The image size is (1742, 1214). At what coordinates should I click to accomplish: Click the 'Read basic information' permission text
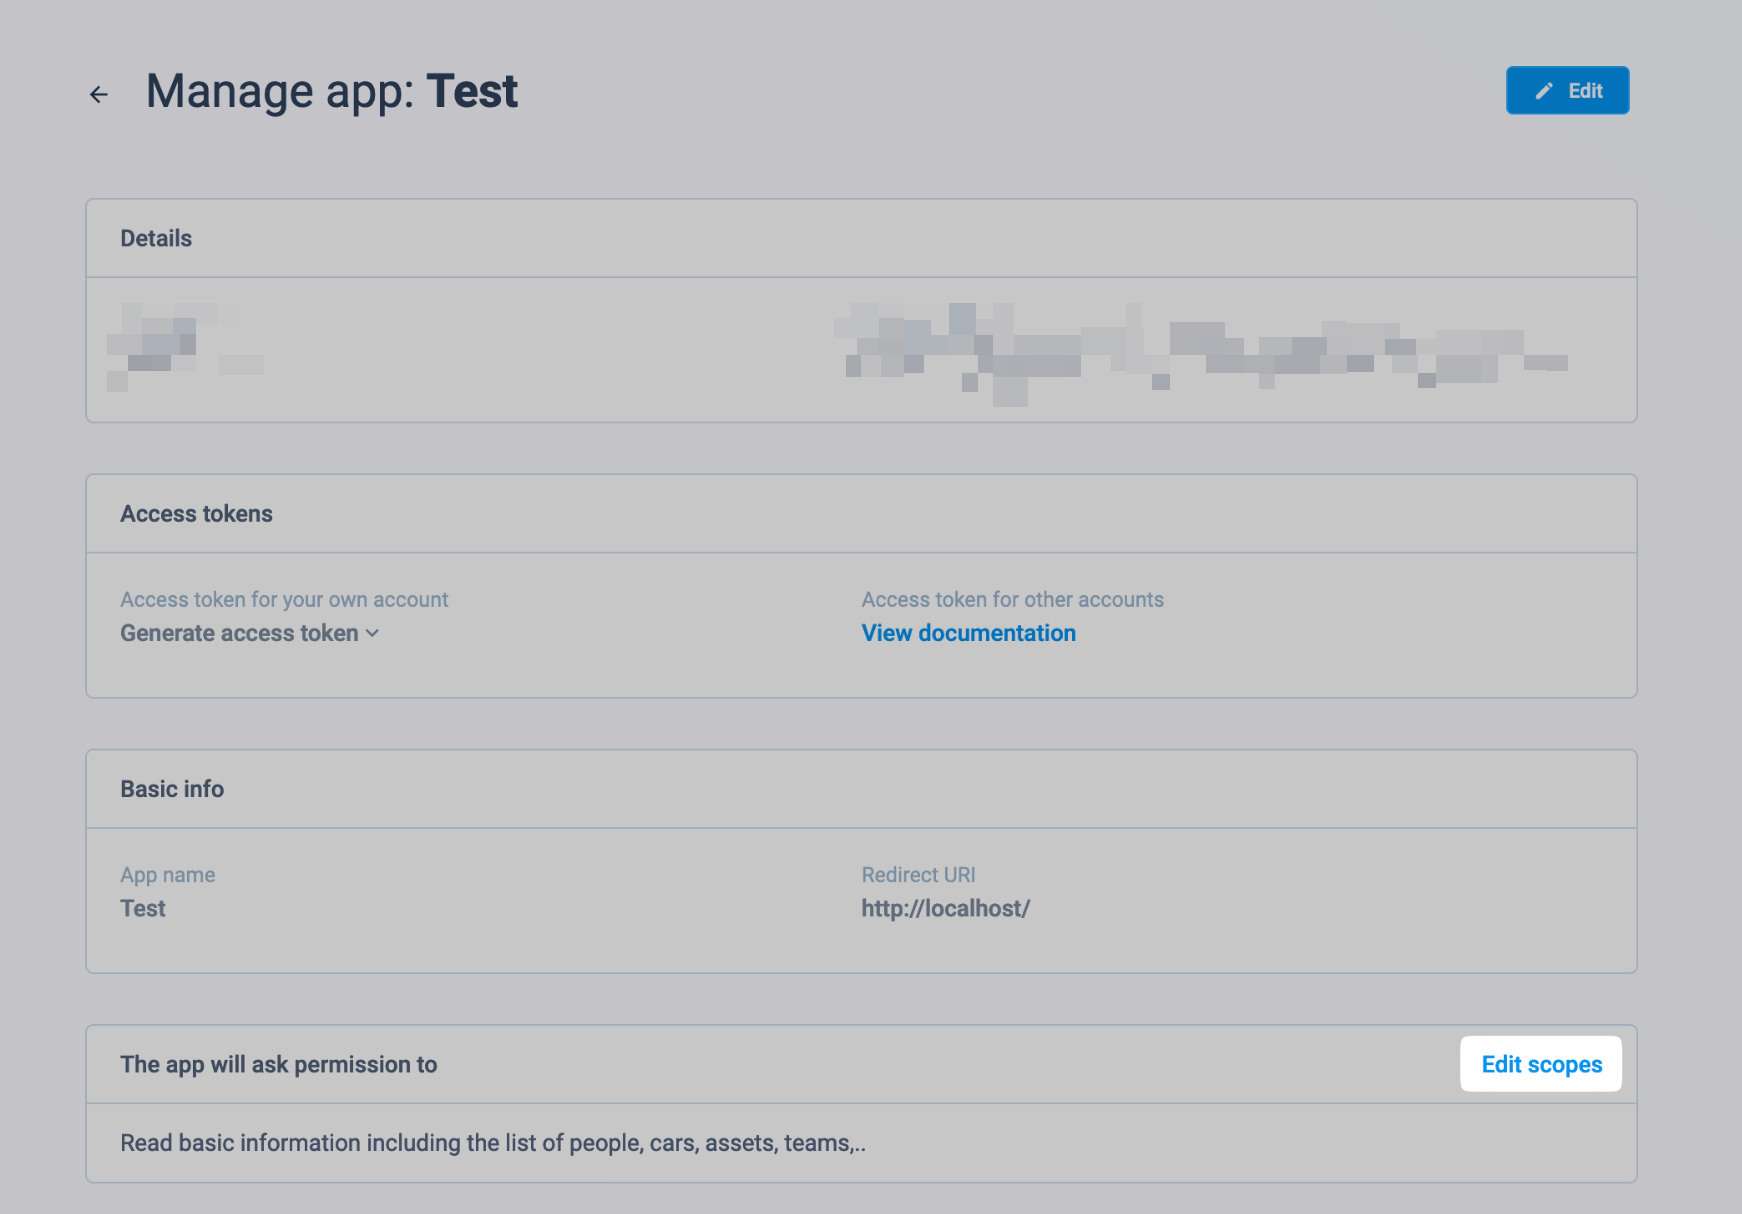pyautogui.click(x=492, y=1143)
